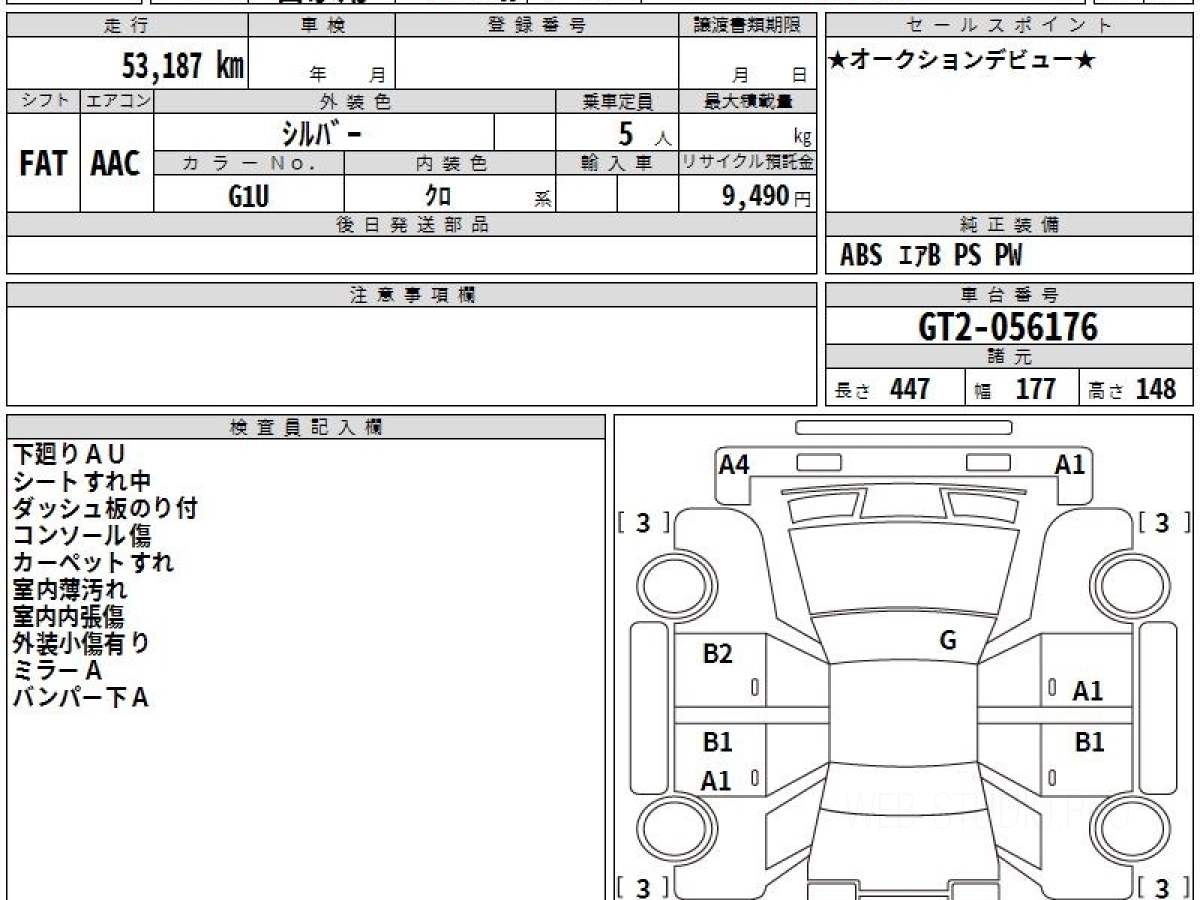
Task: Click the 内装色 header cell
Action: click(450, 163)
